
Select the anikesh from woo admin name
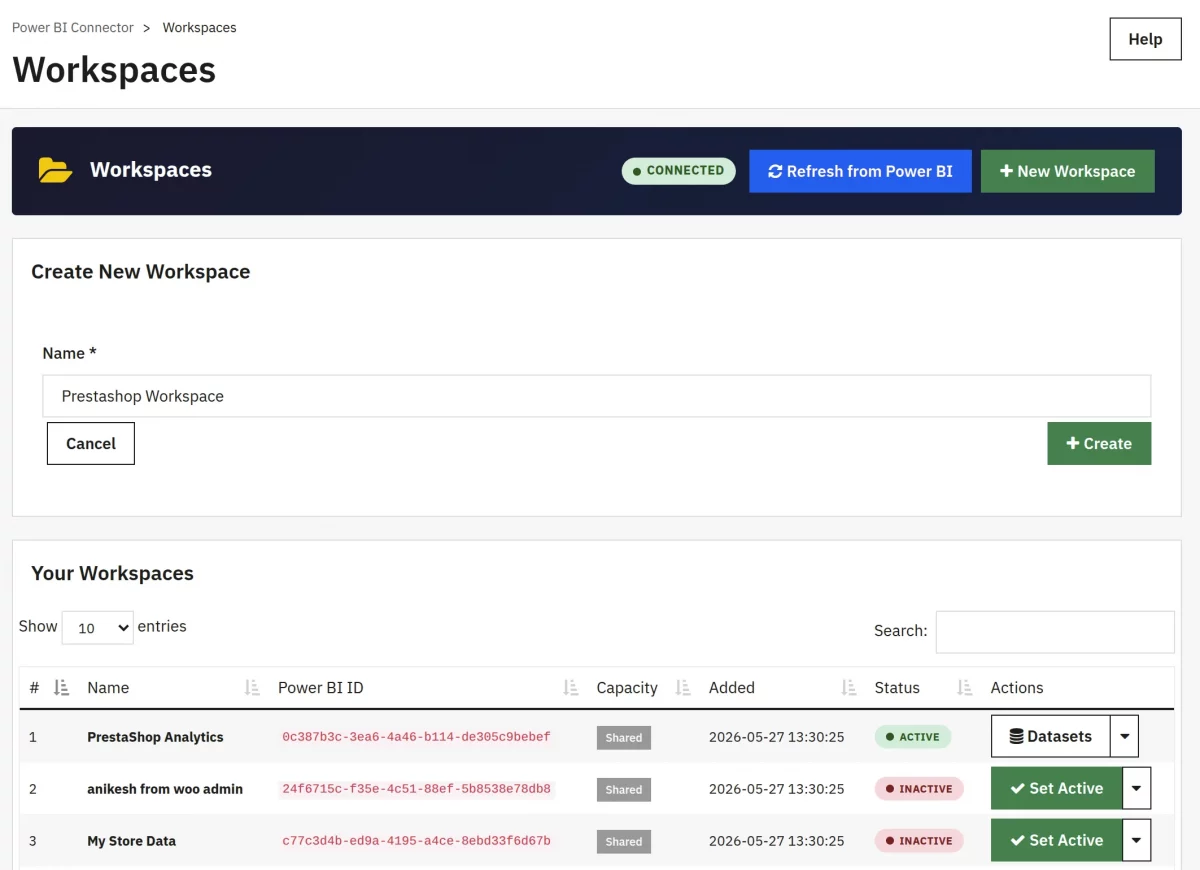click(x=165, y=789)
